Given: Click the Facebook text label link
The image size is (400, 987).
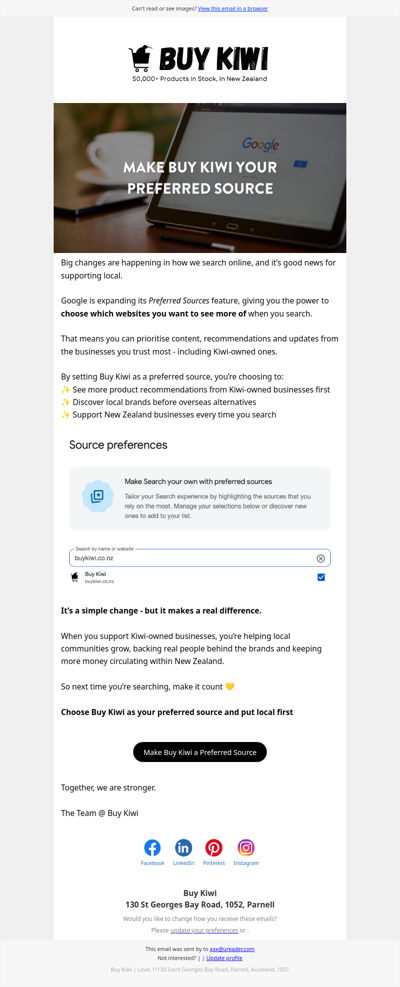Looking at the screenshot, I should (x=152, y=863).
